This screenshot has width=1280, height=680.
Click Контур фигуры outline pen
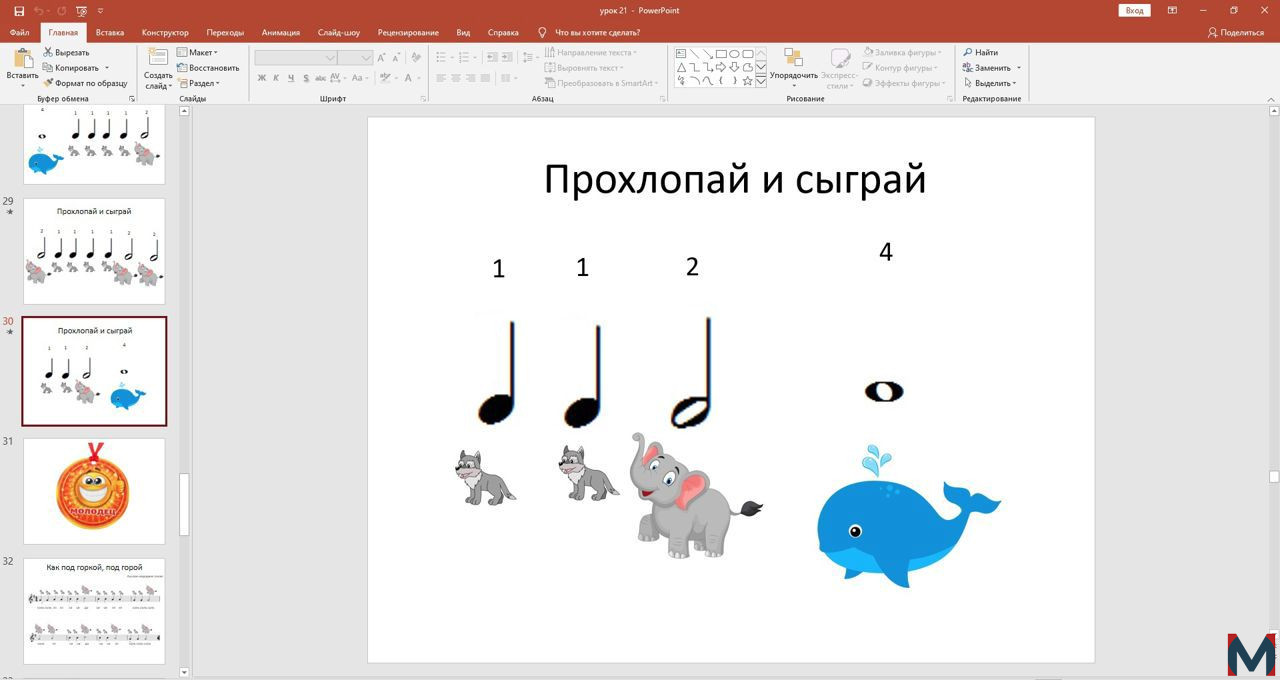[x=900, y=68]
